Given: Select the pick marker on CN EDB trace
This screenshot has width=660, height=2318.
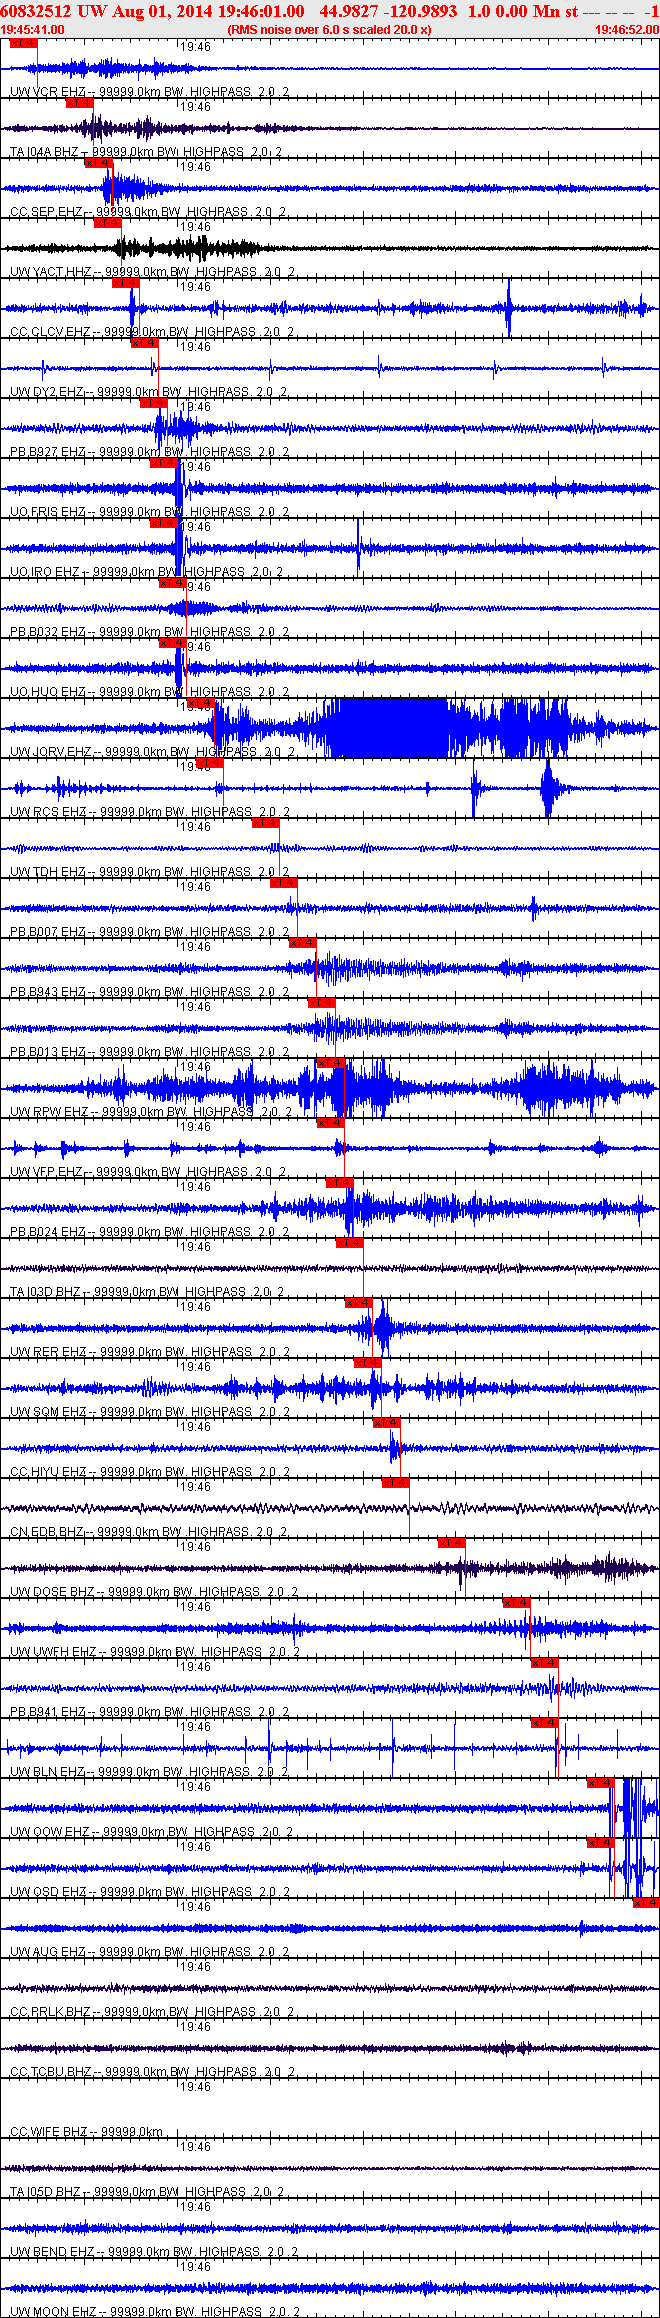Looking at the screenshot, I should 395,1483.
